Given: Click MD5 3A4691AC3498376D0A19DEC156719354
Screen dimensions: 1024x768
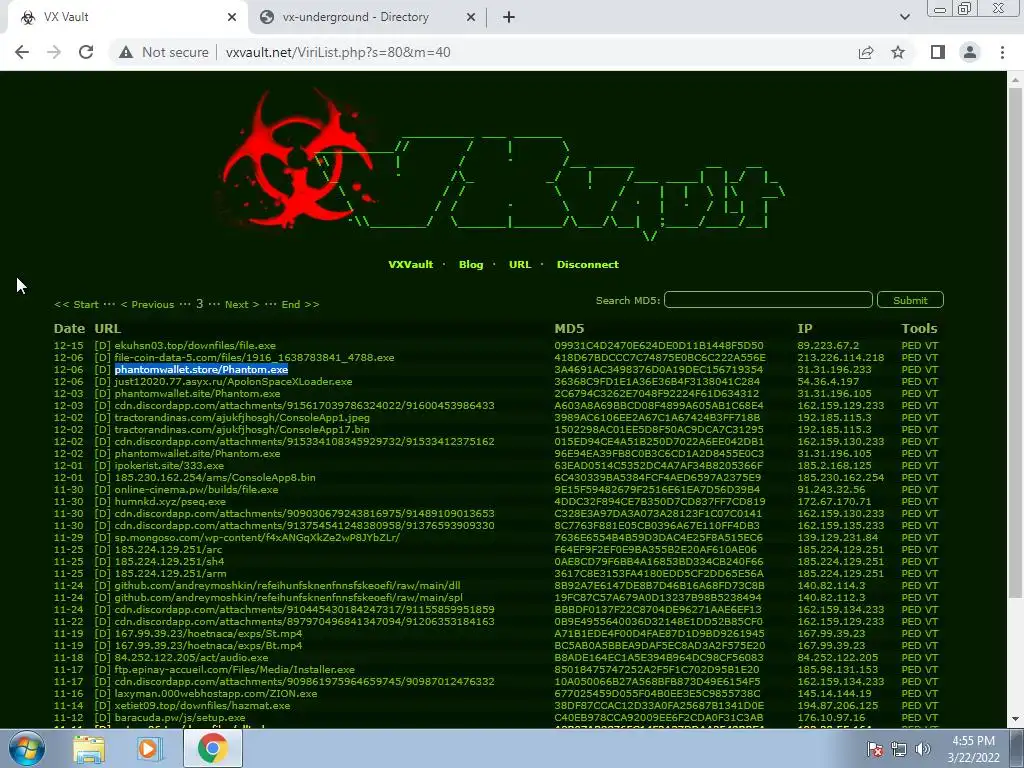Looking at the screenshot, I should [x=659, y=370].
